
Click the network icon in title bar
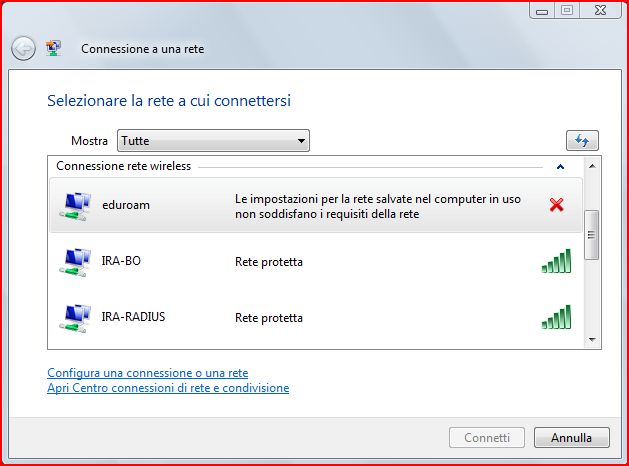click(54, 48)
